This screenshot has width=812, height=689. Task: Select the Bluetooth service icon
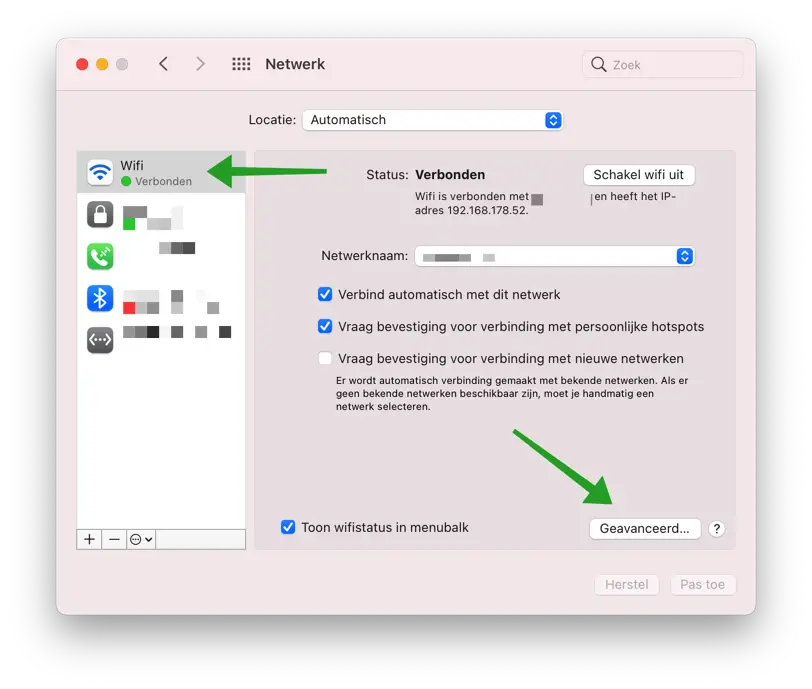(x=100, y=298)
